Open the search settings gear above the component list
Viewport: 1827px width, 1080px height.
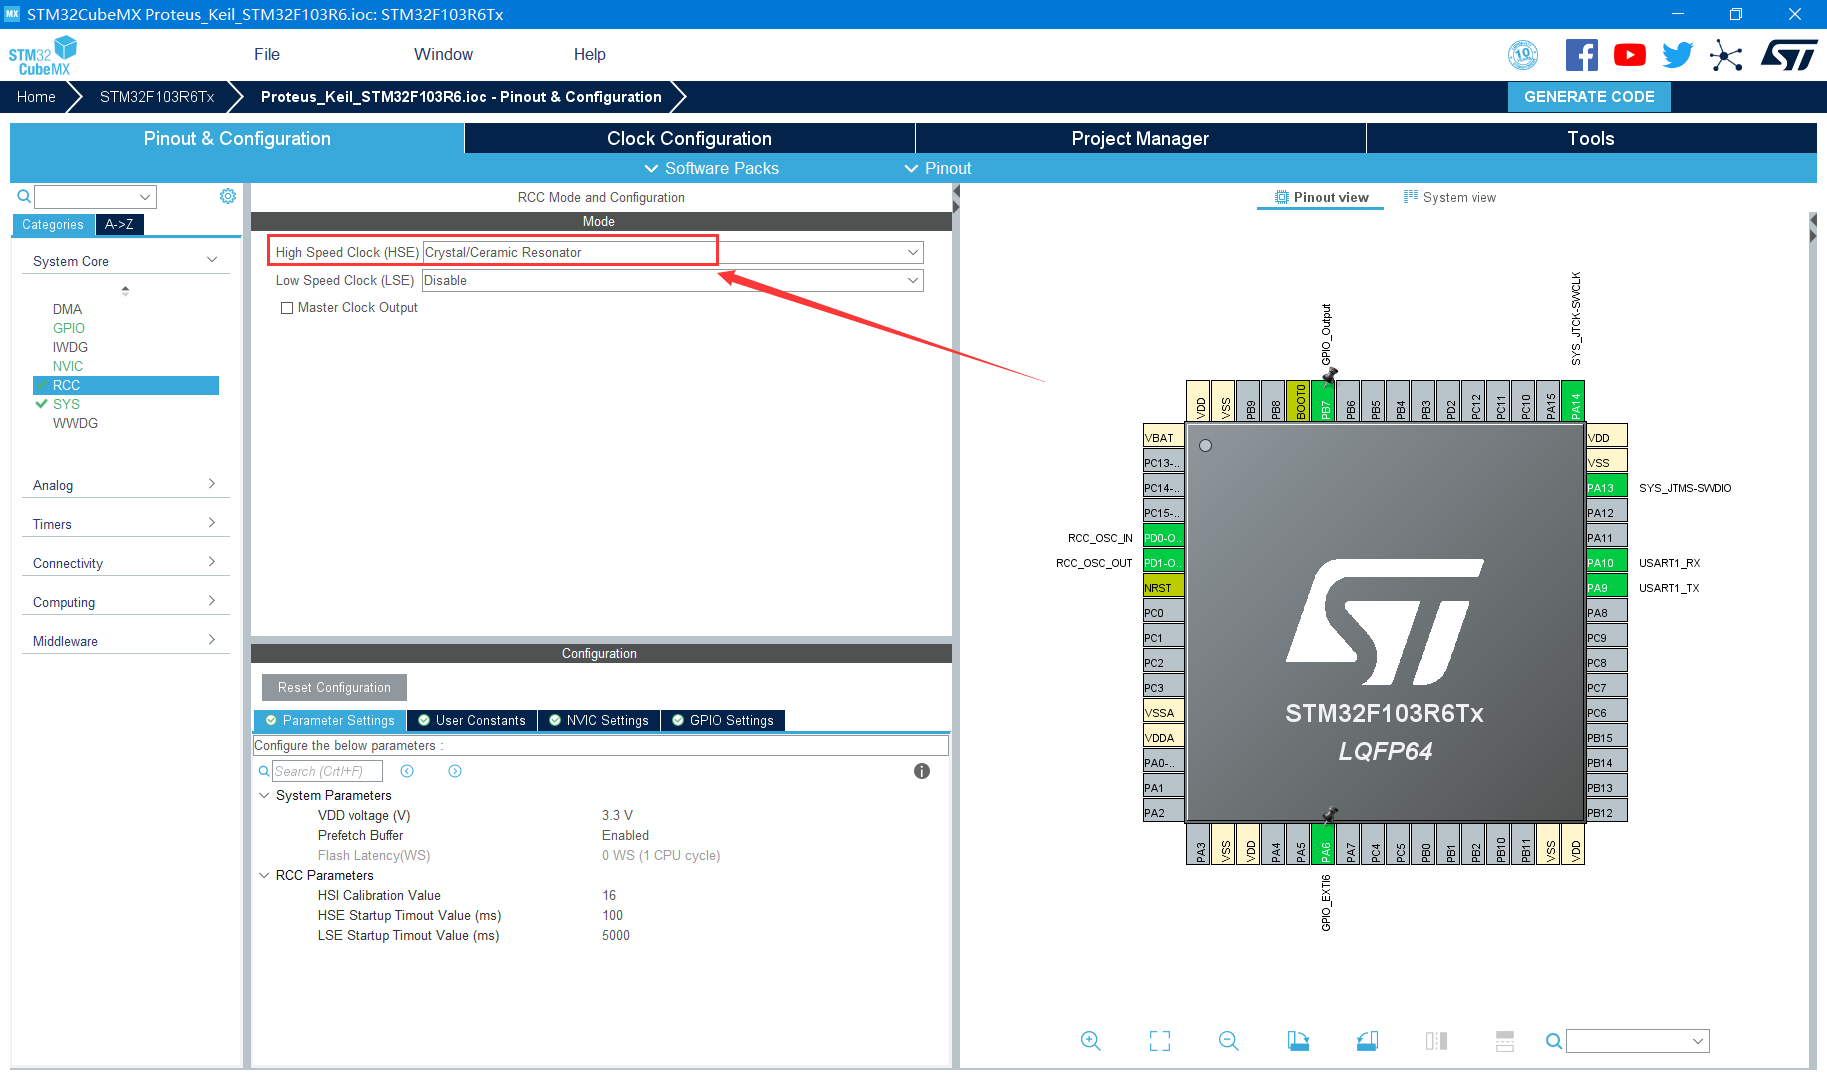click(227, 196)
